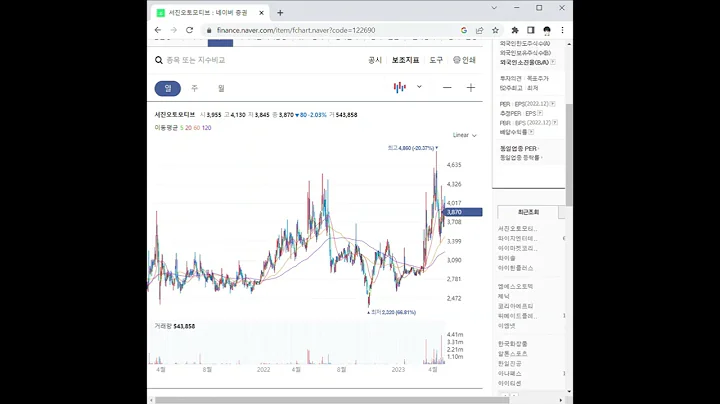Click the Google icon in address bar
The image size is (720, 404).
[x=464, y=30]
